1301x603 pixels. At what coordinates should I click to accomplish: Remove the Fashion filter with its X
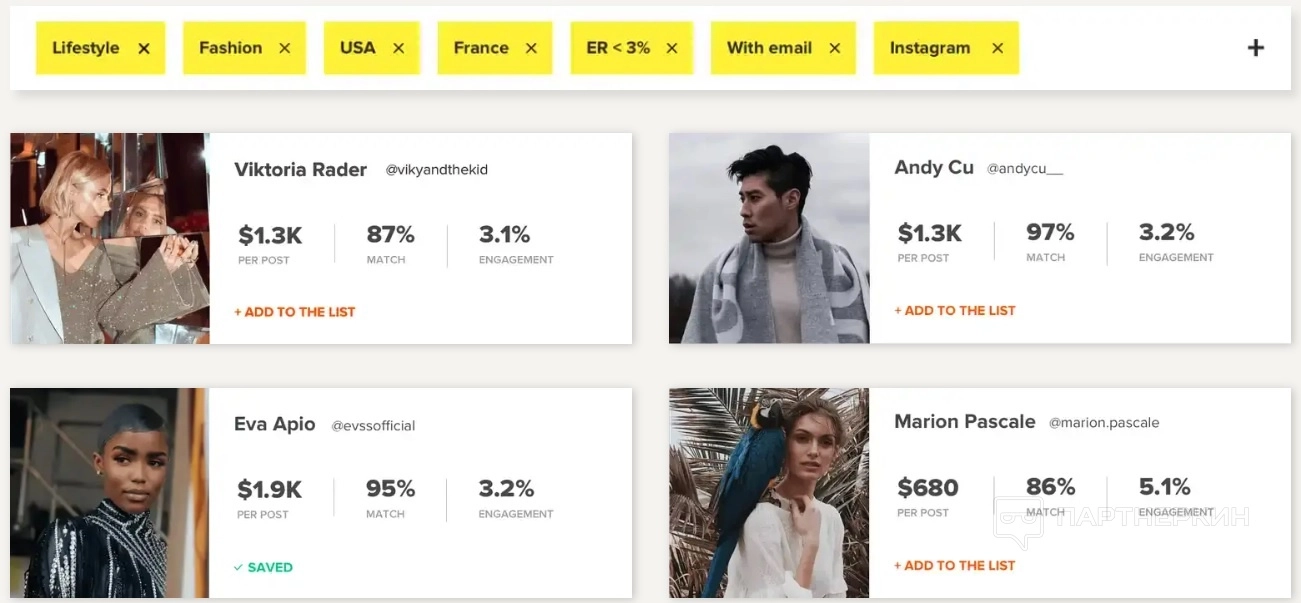pos(285,48)
